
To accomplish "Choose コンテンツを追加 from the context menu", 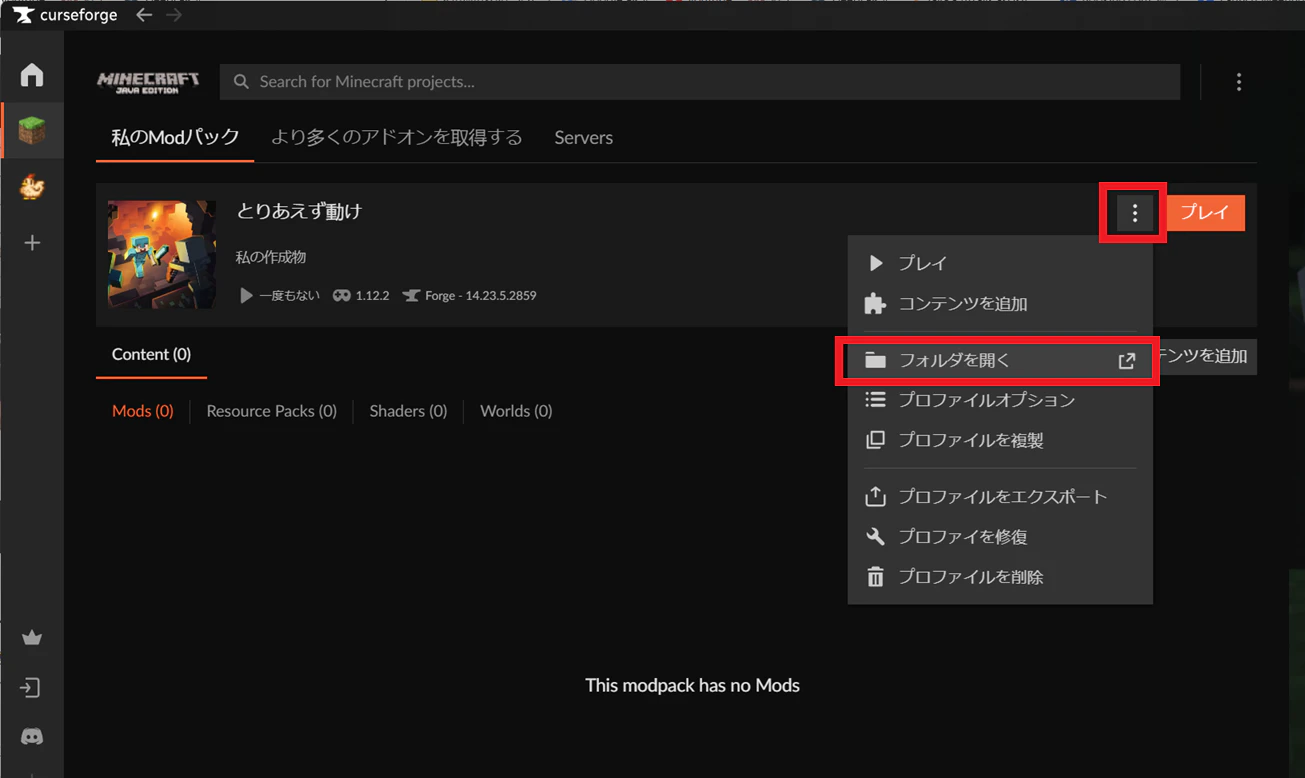I will point(1000,304).
